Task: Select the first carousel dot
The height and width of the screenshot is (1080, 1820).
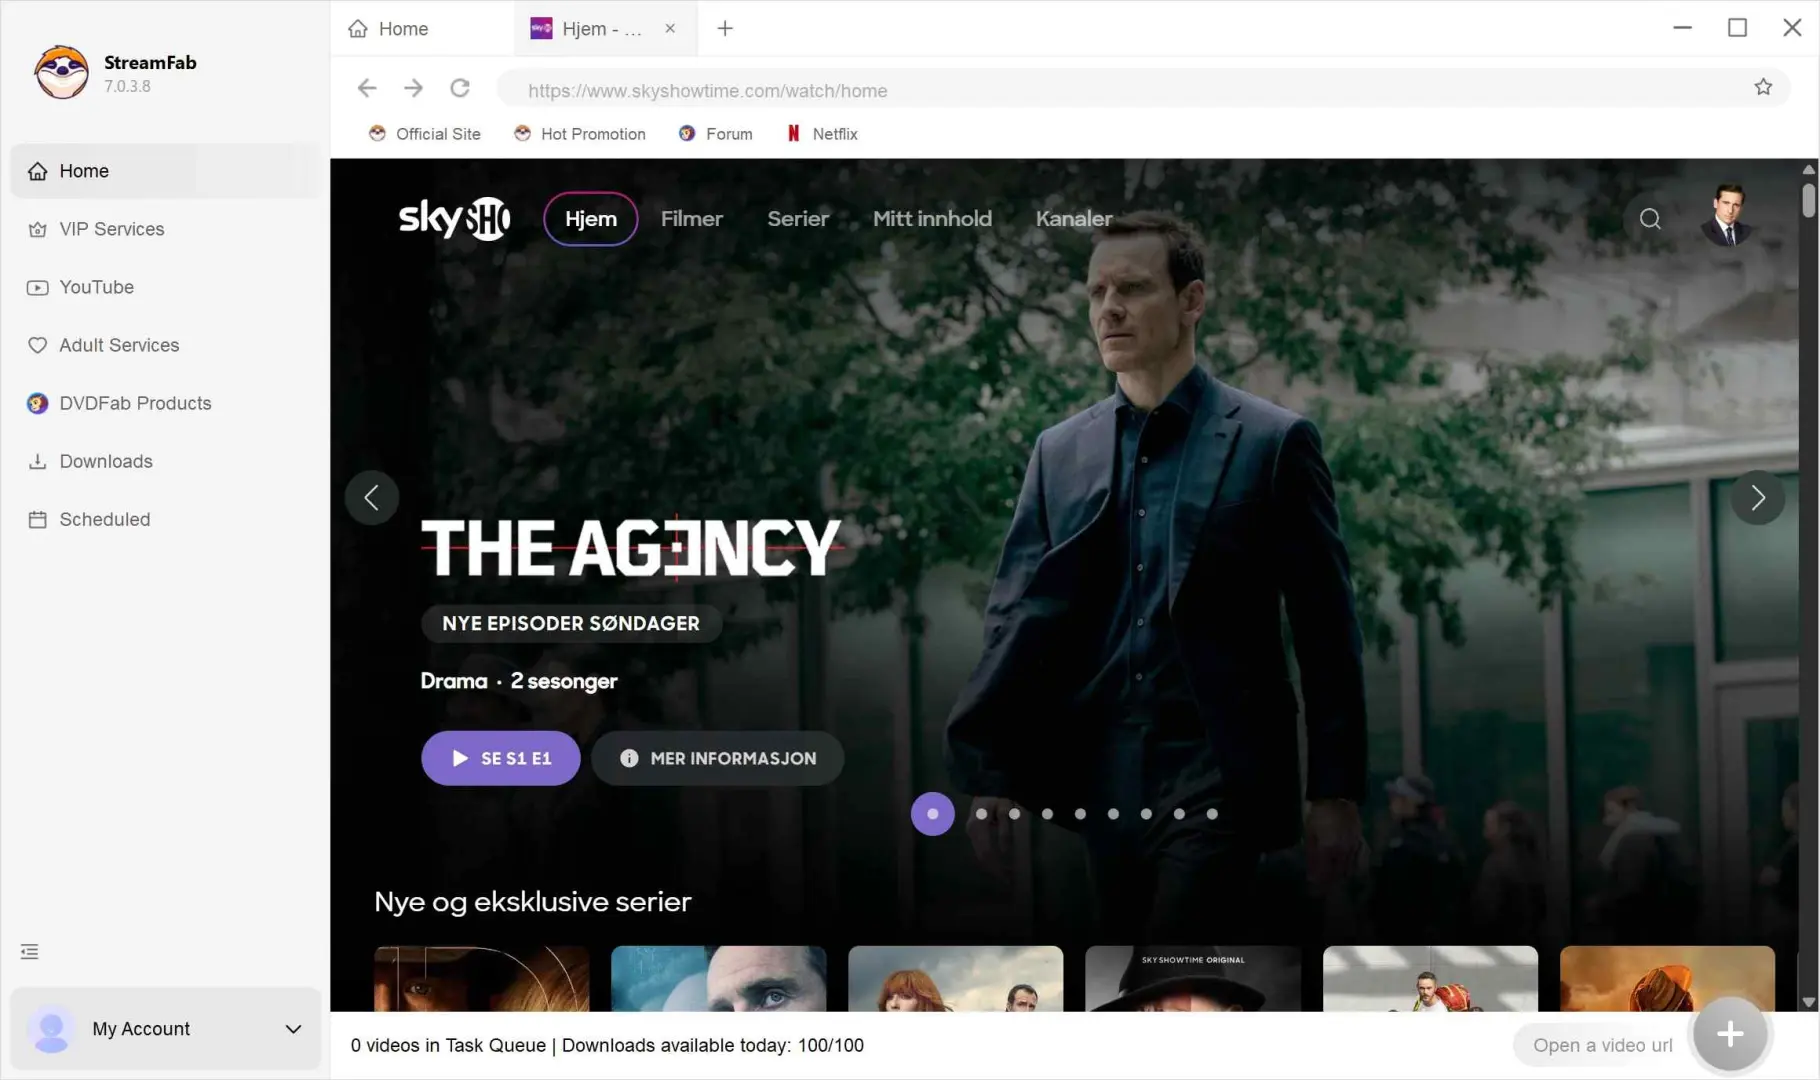Action: click(933, 814)
